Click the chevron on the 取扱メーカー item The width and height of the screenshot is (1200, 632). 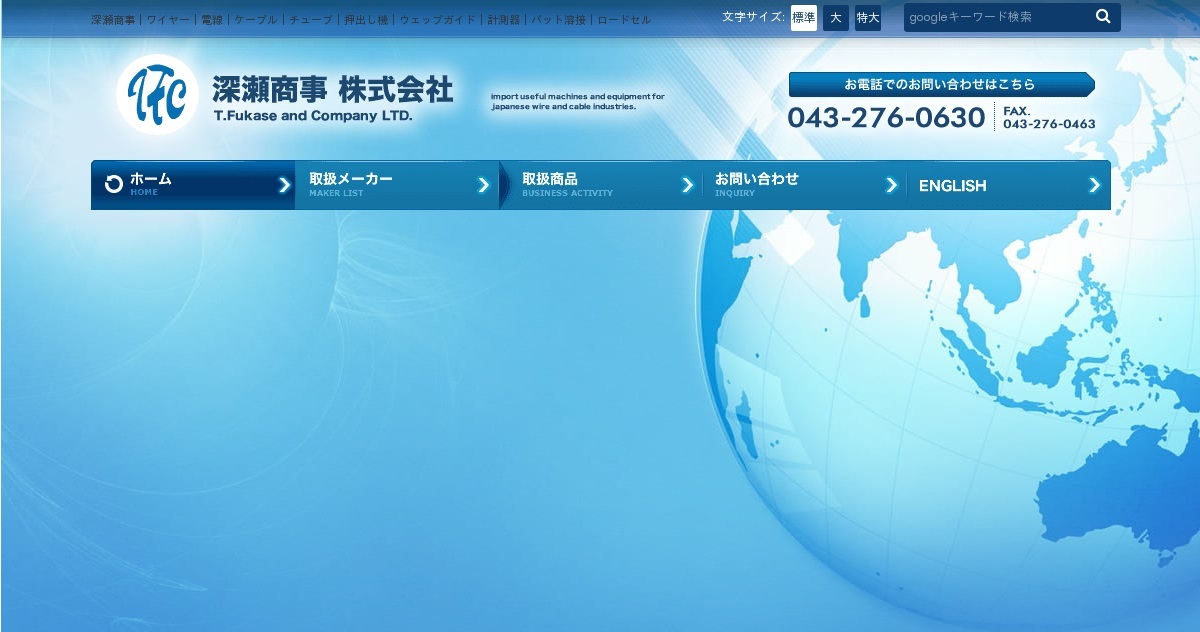pos(484,185)
